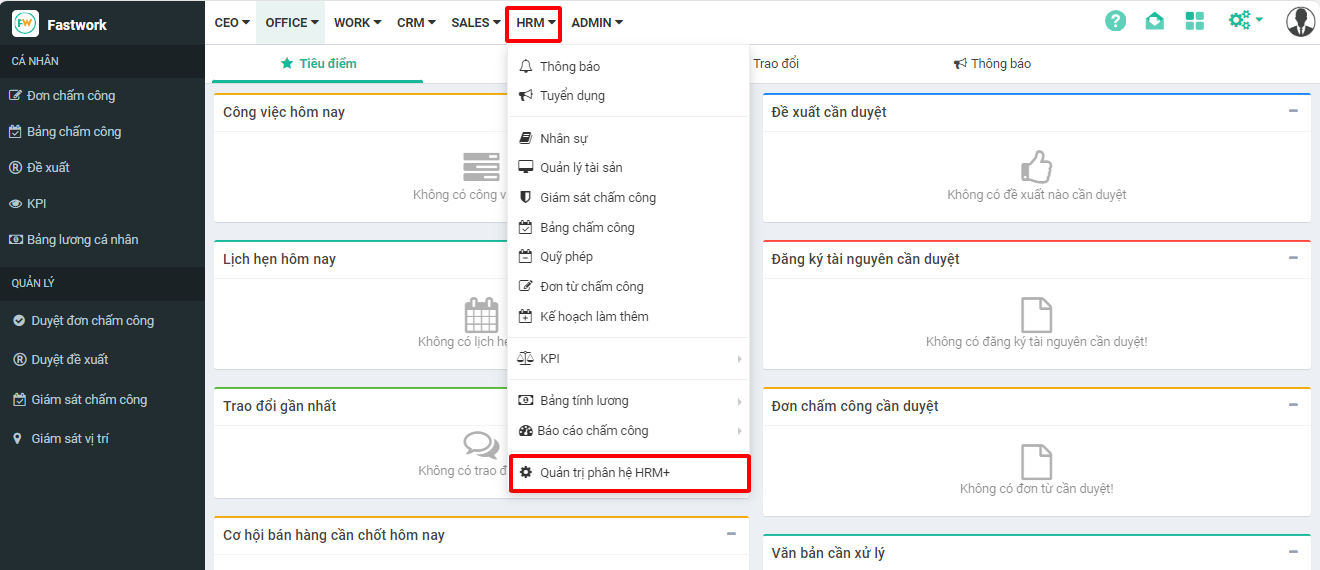Open the settings gears icon dropdown
The width and height of the screenshot is (1320, 570).
1245,21
